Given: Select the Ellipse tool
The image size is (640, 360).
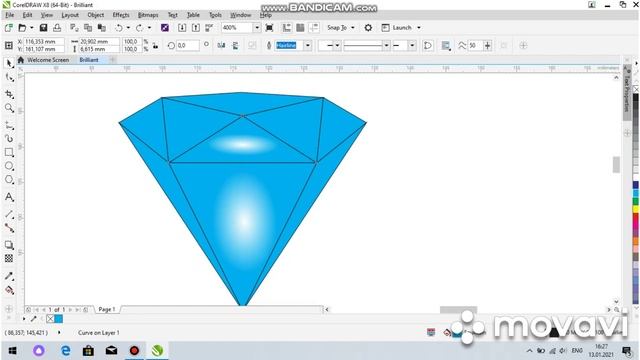Looking at the screenshot, I should pos(9,166).
